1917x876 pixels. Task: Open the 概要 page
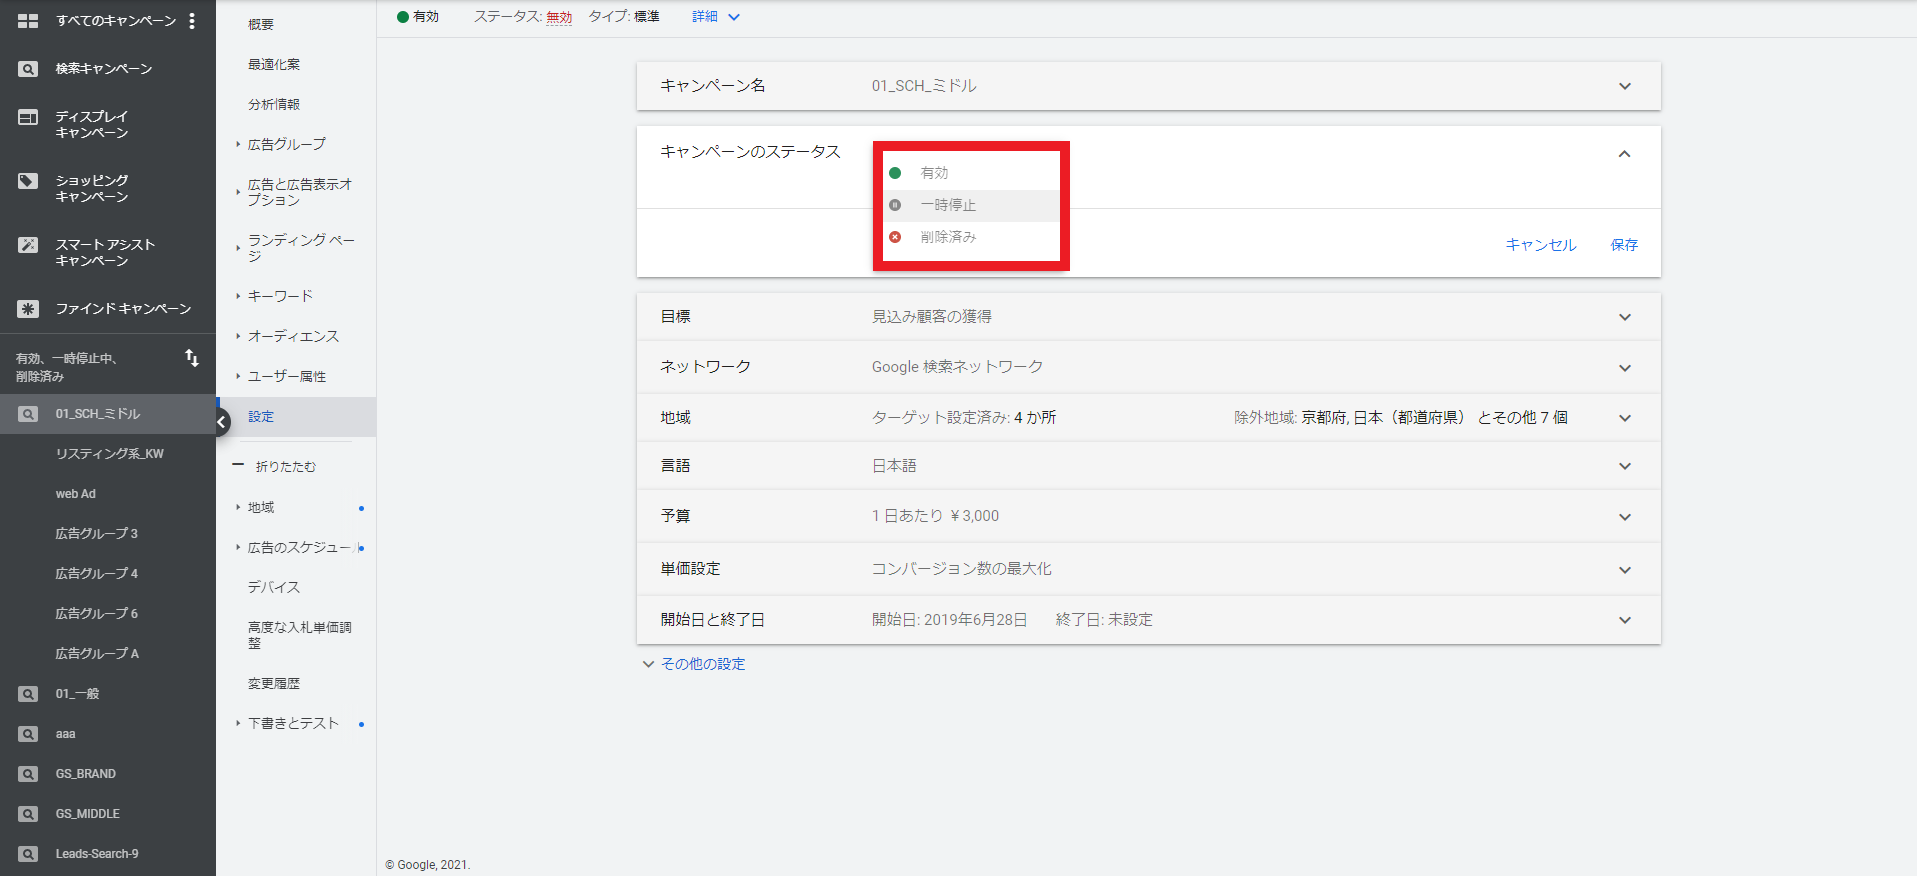(261, 24)
